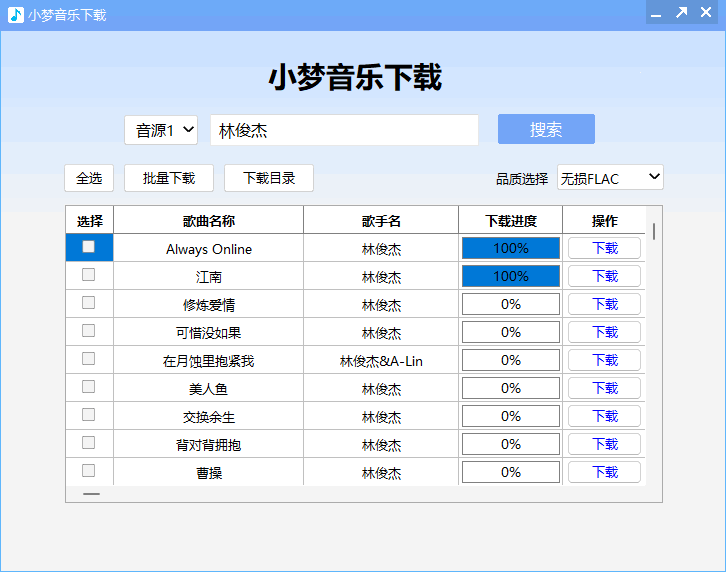Minimize the 小梦音乐下载 window
This screenshot has height=572, width=726.
tap(656, 14)
